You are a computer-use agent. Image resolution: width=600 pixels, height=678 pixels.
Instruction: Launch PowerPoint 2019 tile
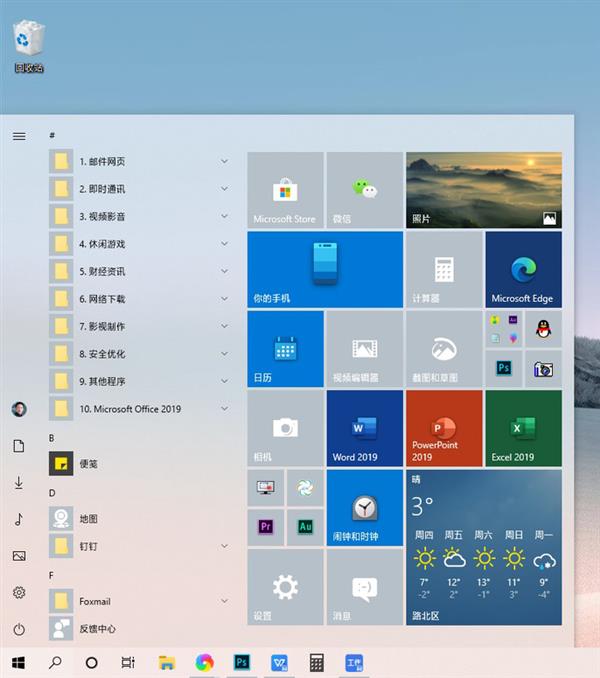[x=443, y=428]
